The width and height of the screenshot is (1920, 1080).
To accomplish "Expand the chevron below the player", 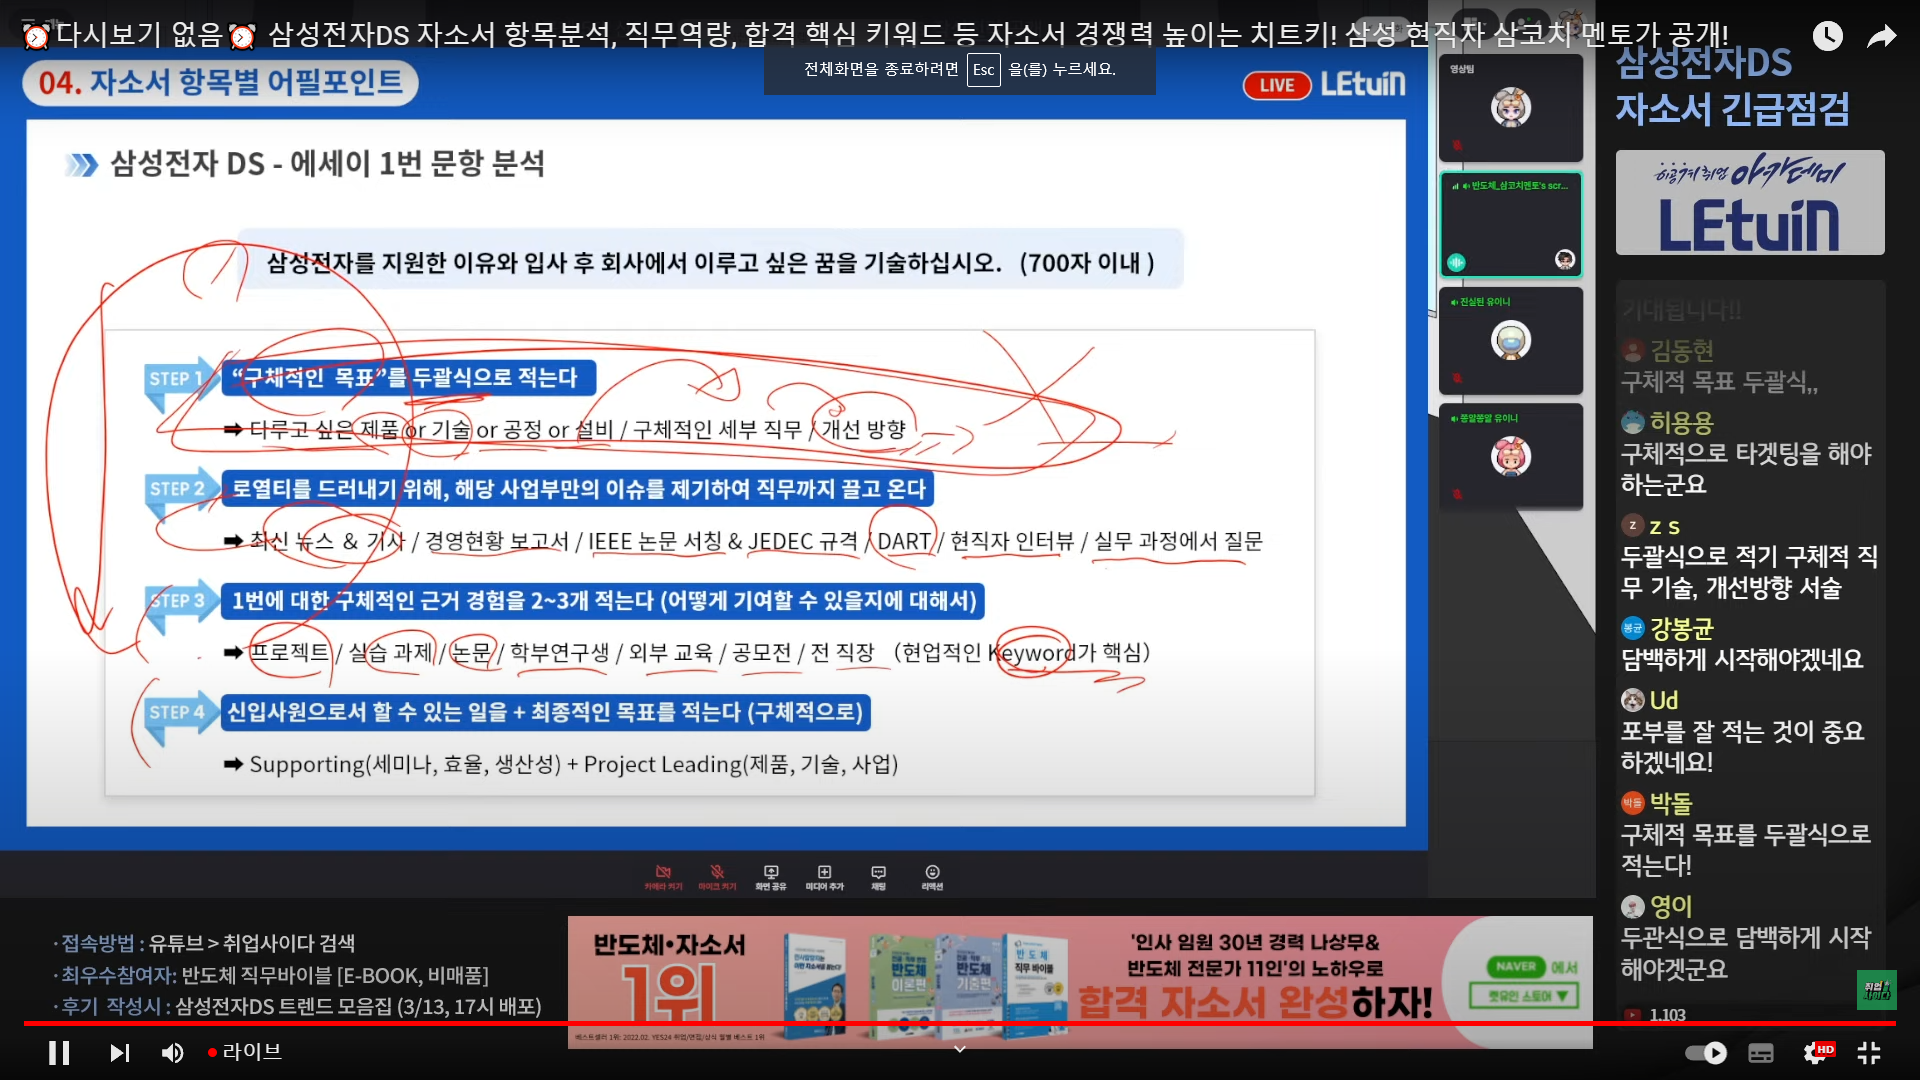I will [959, 1049].
